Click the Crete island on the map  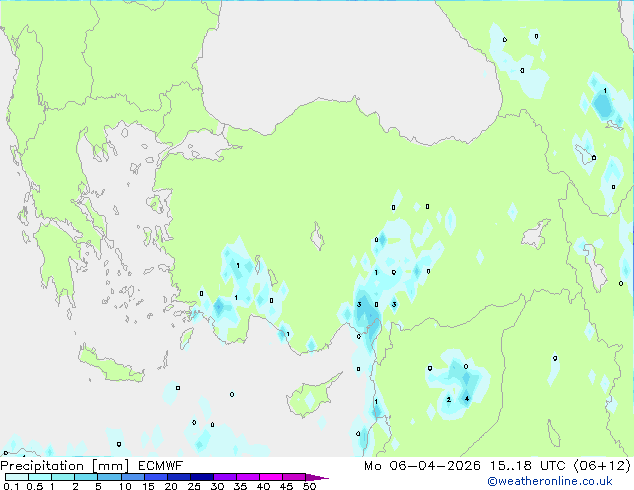(x=110, y=366)
